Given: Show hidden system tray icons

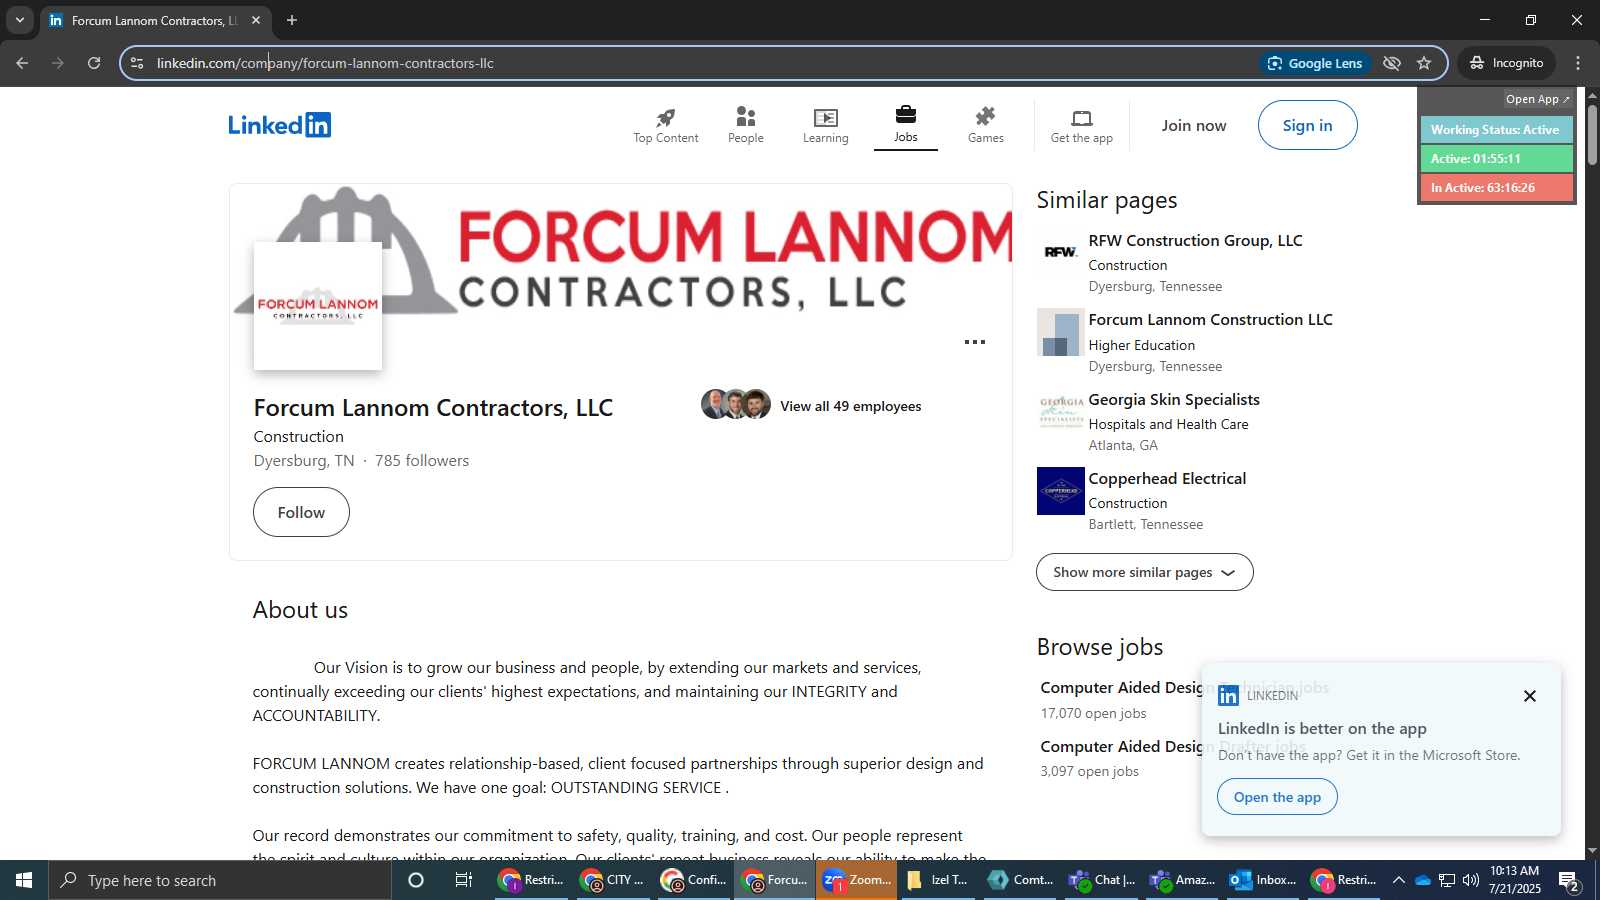Looking at the screenshot, I should click(x=1398, y=880).
